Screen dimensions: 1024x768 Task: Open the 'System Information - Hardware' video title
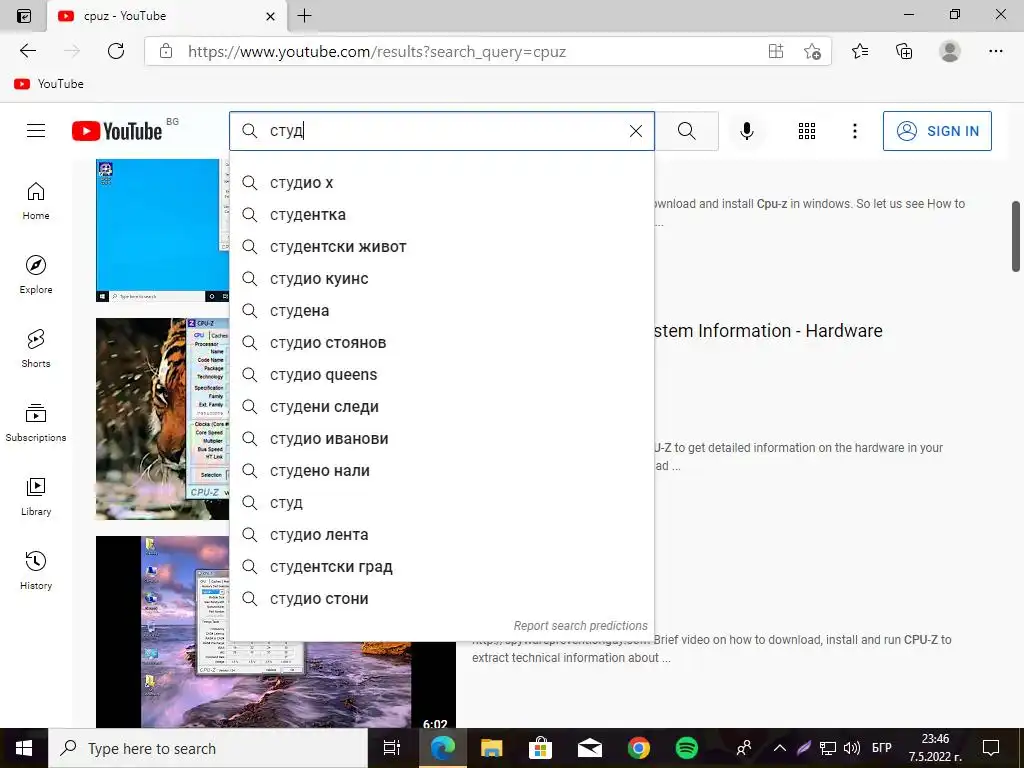768,331
